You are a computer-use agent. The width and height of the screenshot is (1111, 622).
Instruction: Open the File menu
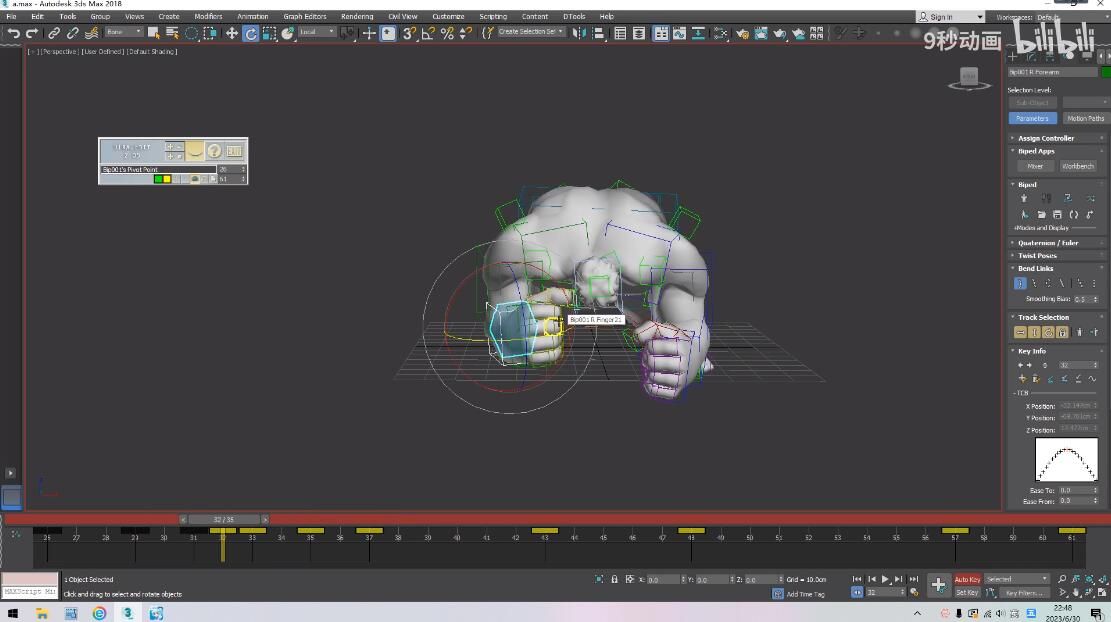pyautogui.click(x=11, y=16)
